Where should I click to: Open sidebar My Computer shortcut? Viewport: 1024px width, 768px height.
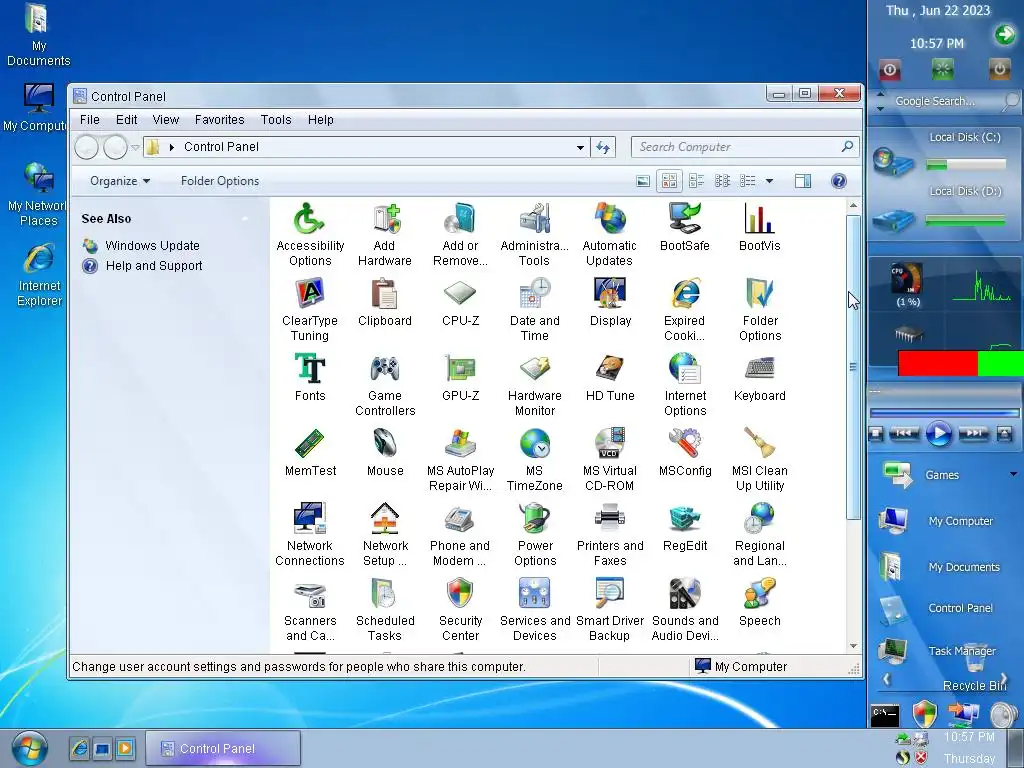(x=938, y=520)
